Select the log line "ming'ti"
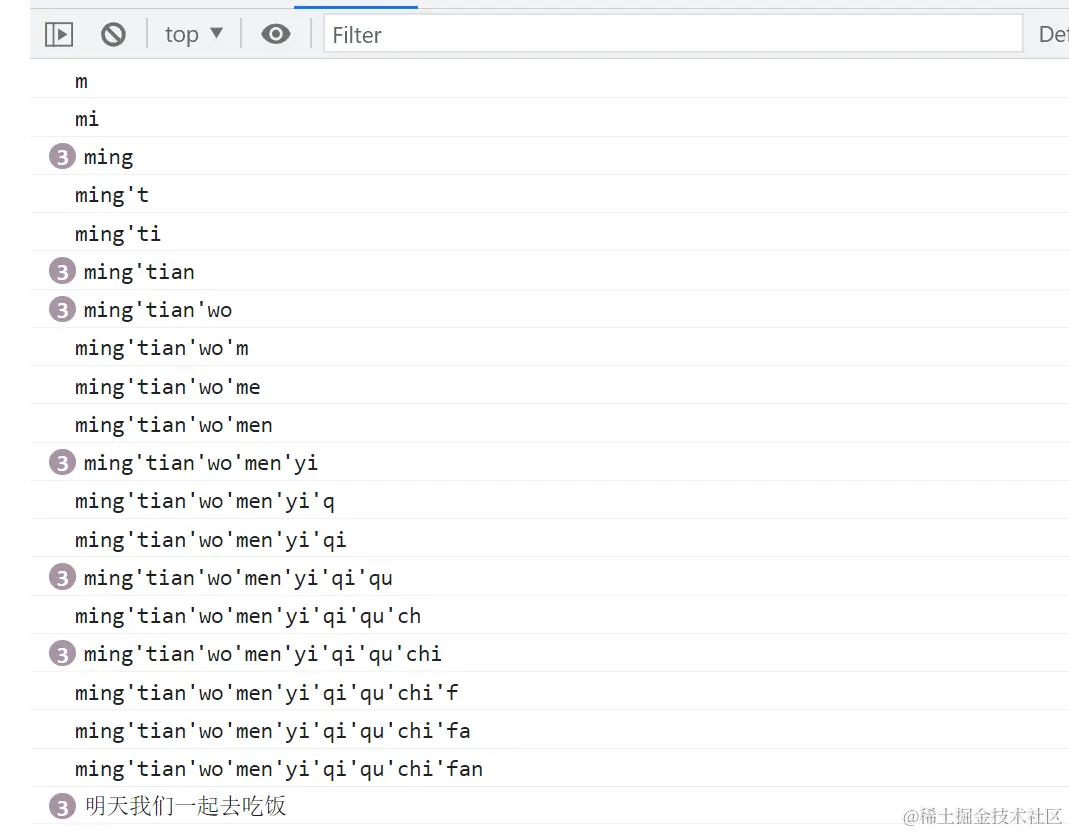This screenshot has width=1069, height=833. point(118,234)
